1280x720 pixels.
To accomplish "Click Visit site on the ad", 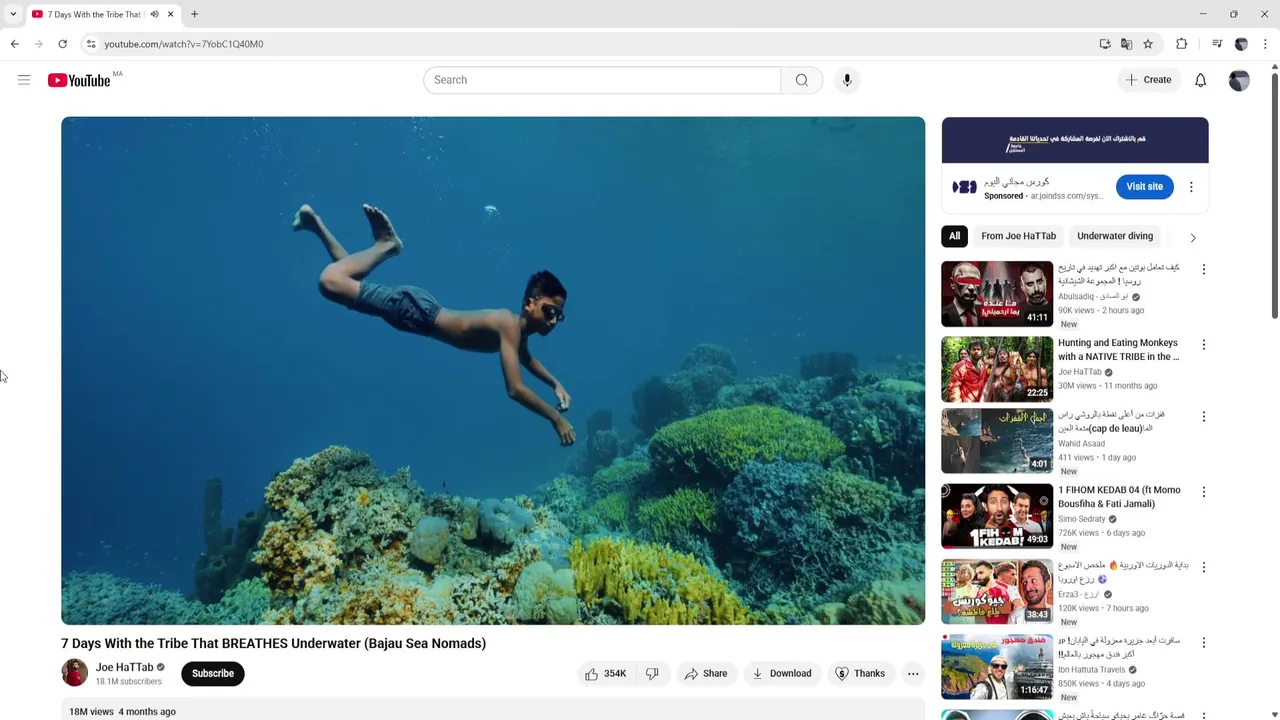I will [x=1144, y=187].
